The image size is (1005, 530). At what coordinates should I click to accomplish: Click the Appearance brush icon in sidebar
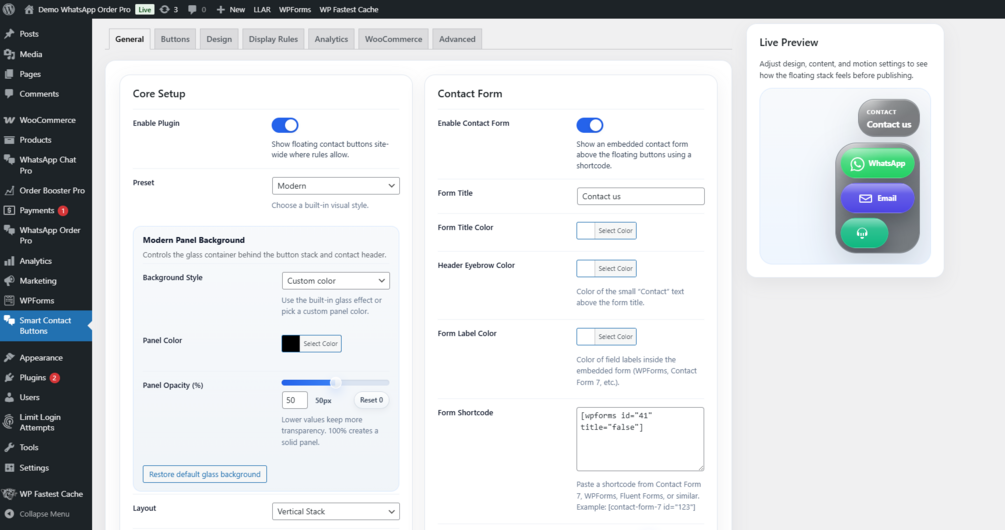pyautogui.click(x=9, y=358)
